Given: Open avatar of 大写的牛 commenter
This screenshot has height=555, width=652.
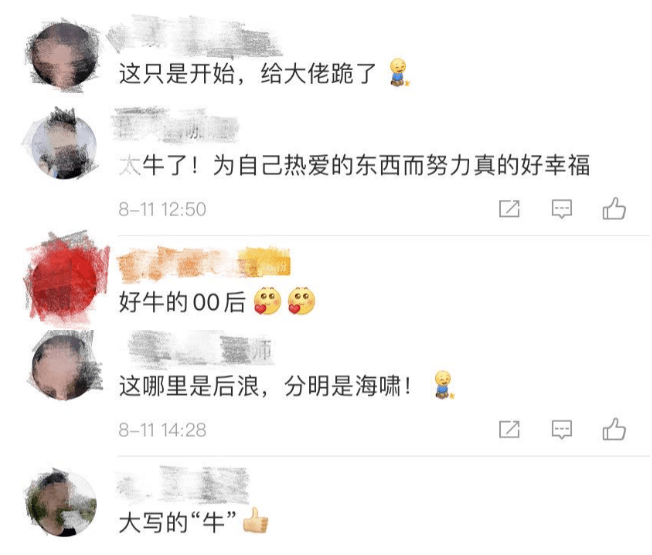Looking at the screenshot, I should click(x=62, y=503).
